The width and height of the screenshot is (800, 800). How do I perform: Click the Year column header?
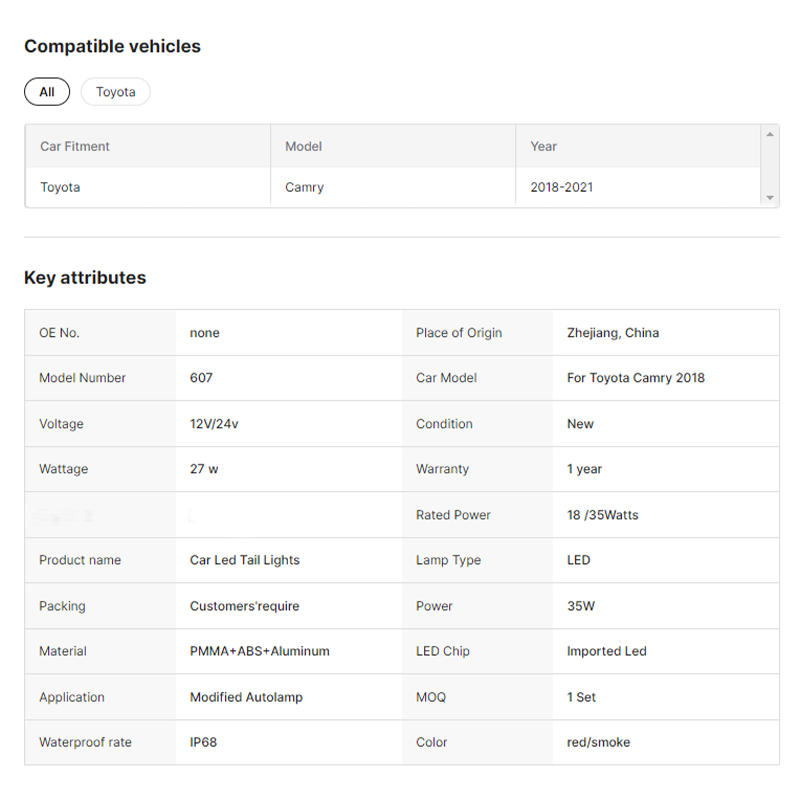544,146
